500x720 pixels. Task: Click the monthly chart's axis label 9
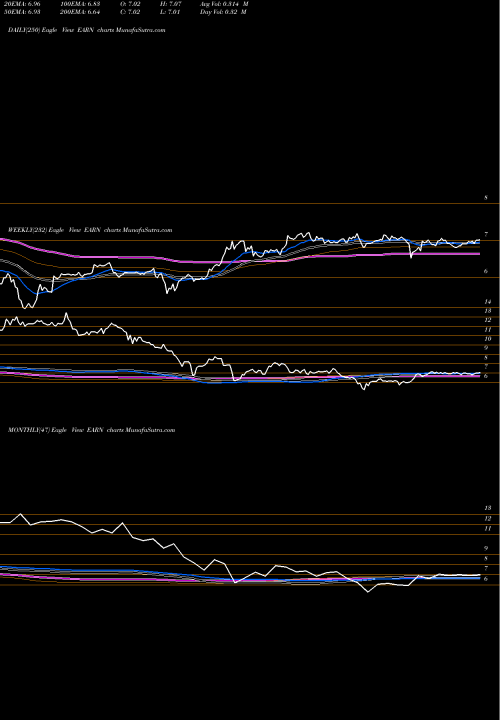click(x=486, y=548)
